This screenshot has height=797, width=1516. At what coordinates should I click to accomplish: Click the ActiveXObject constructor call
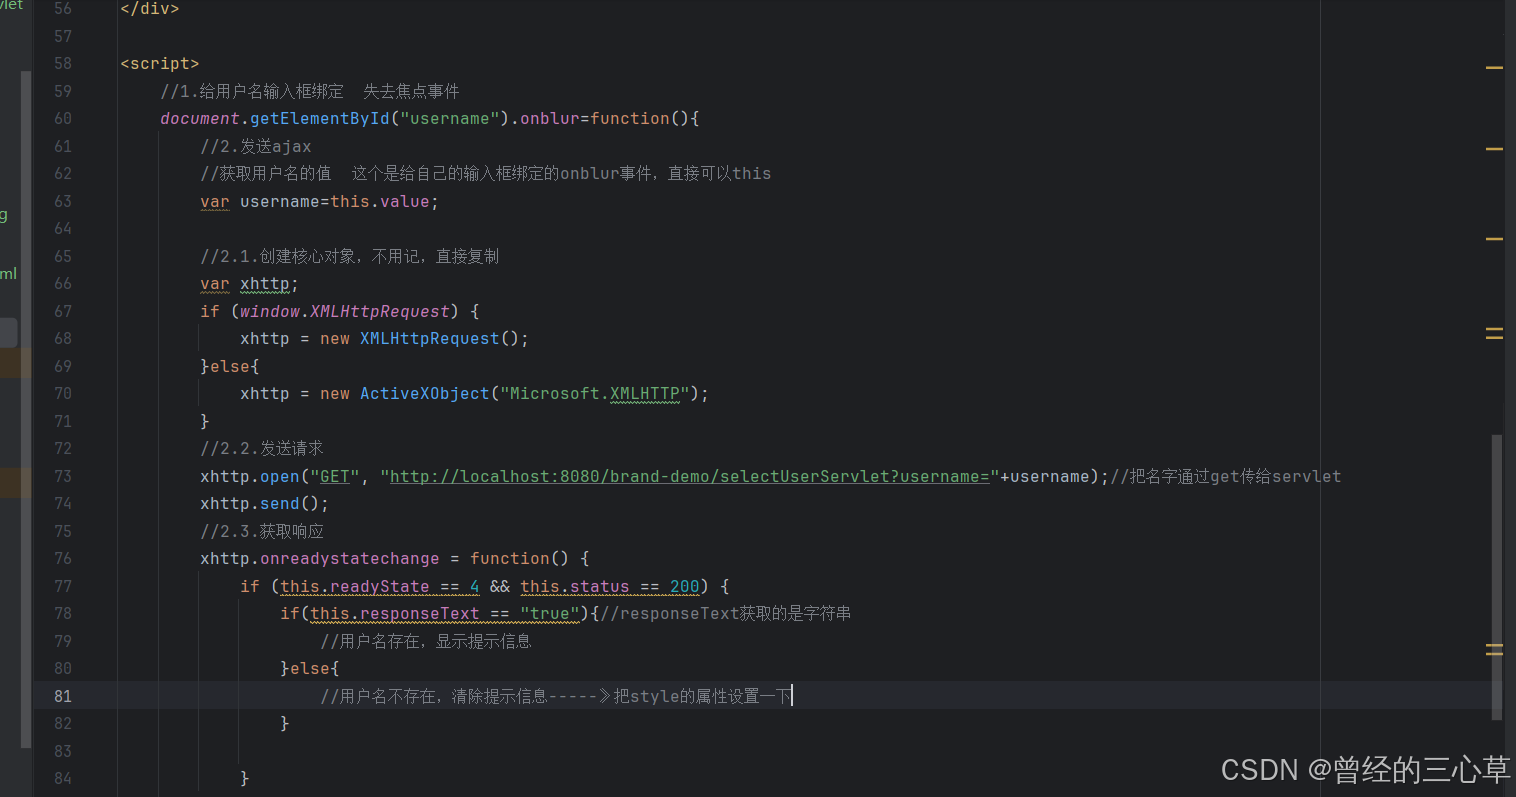pyautogui.click(x=425, y=393)
